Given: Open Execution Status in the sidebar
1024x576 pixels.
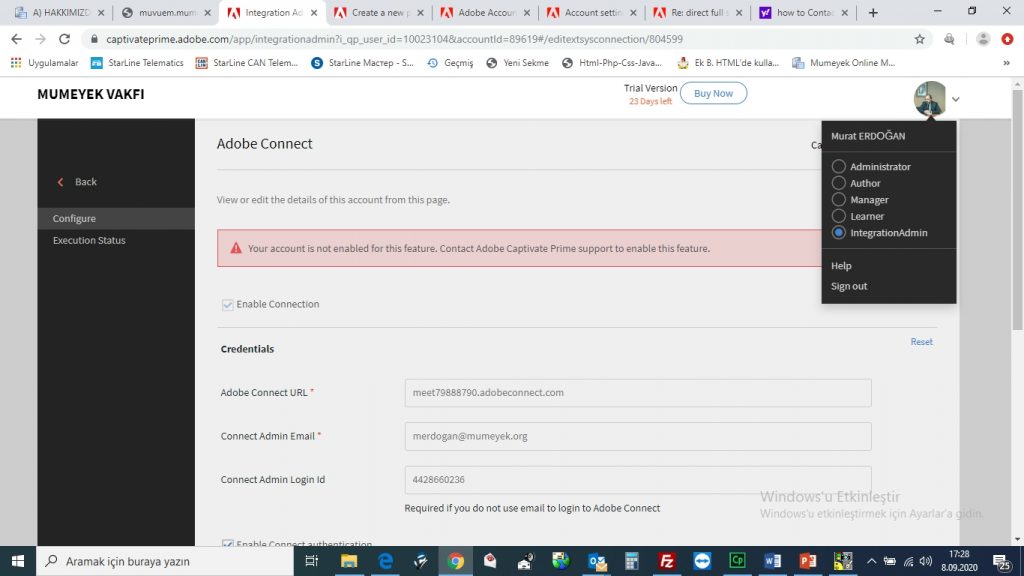Looking at the screenshot, I should 90,240.
